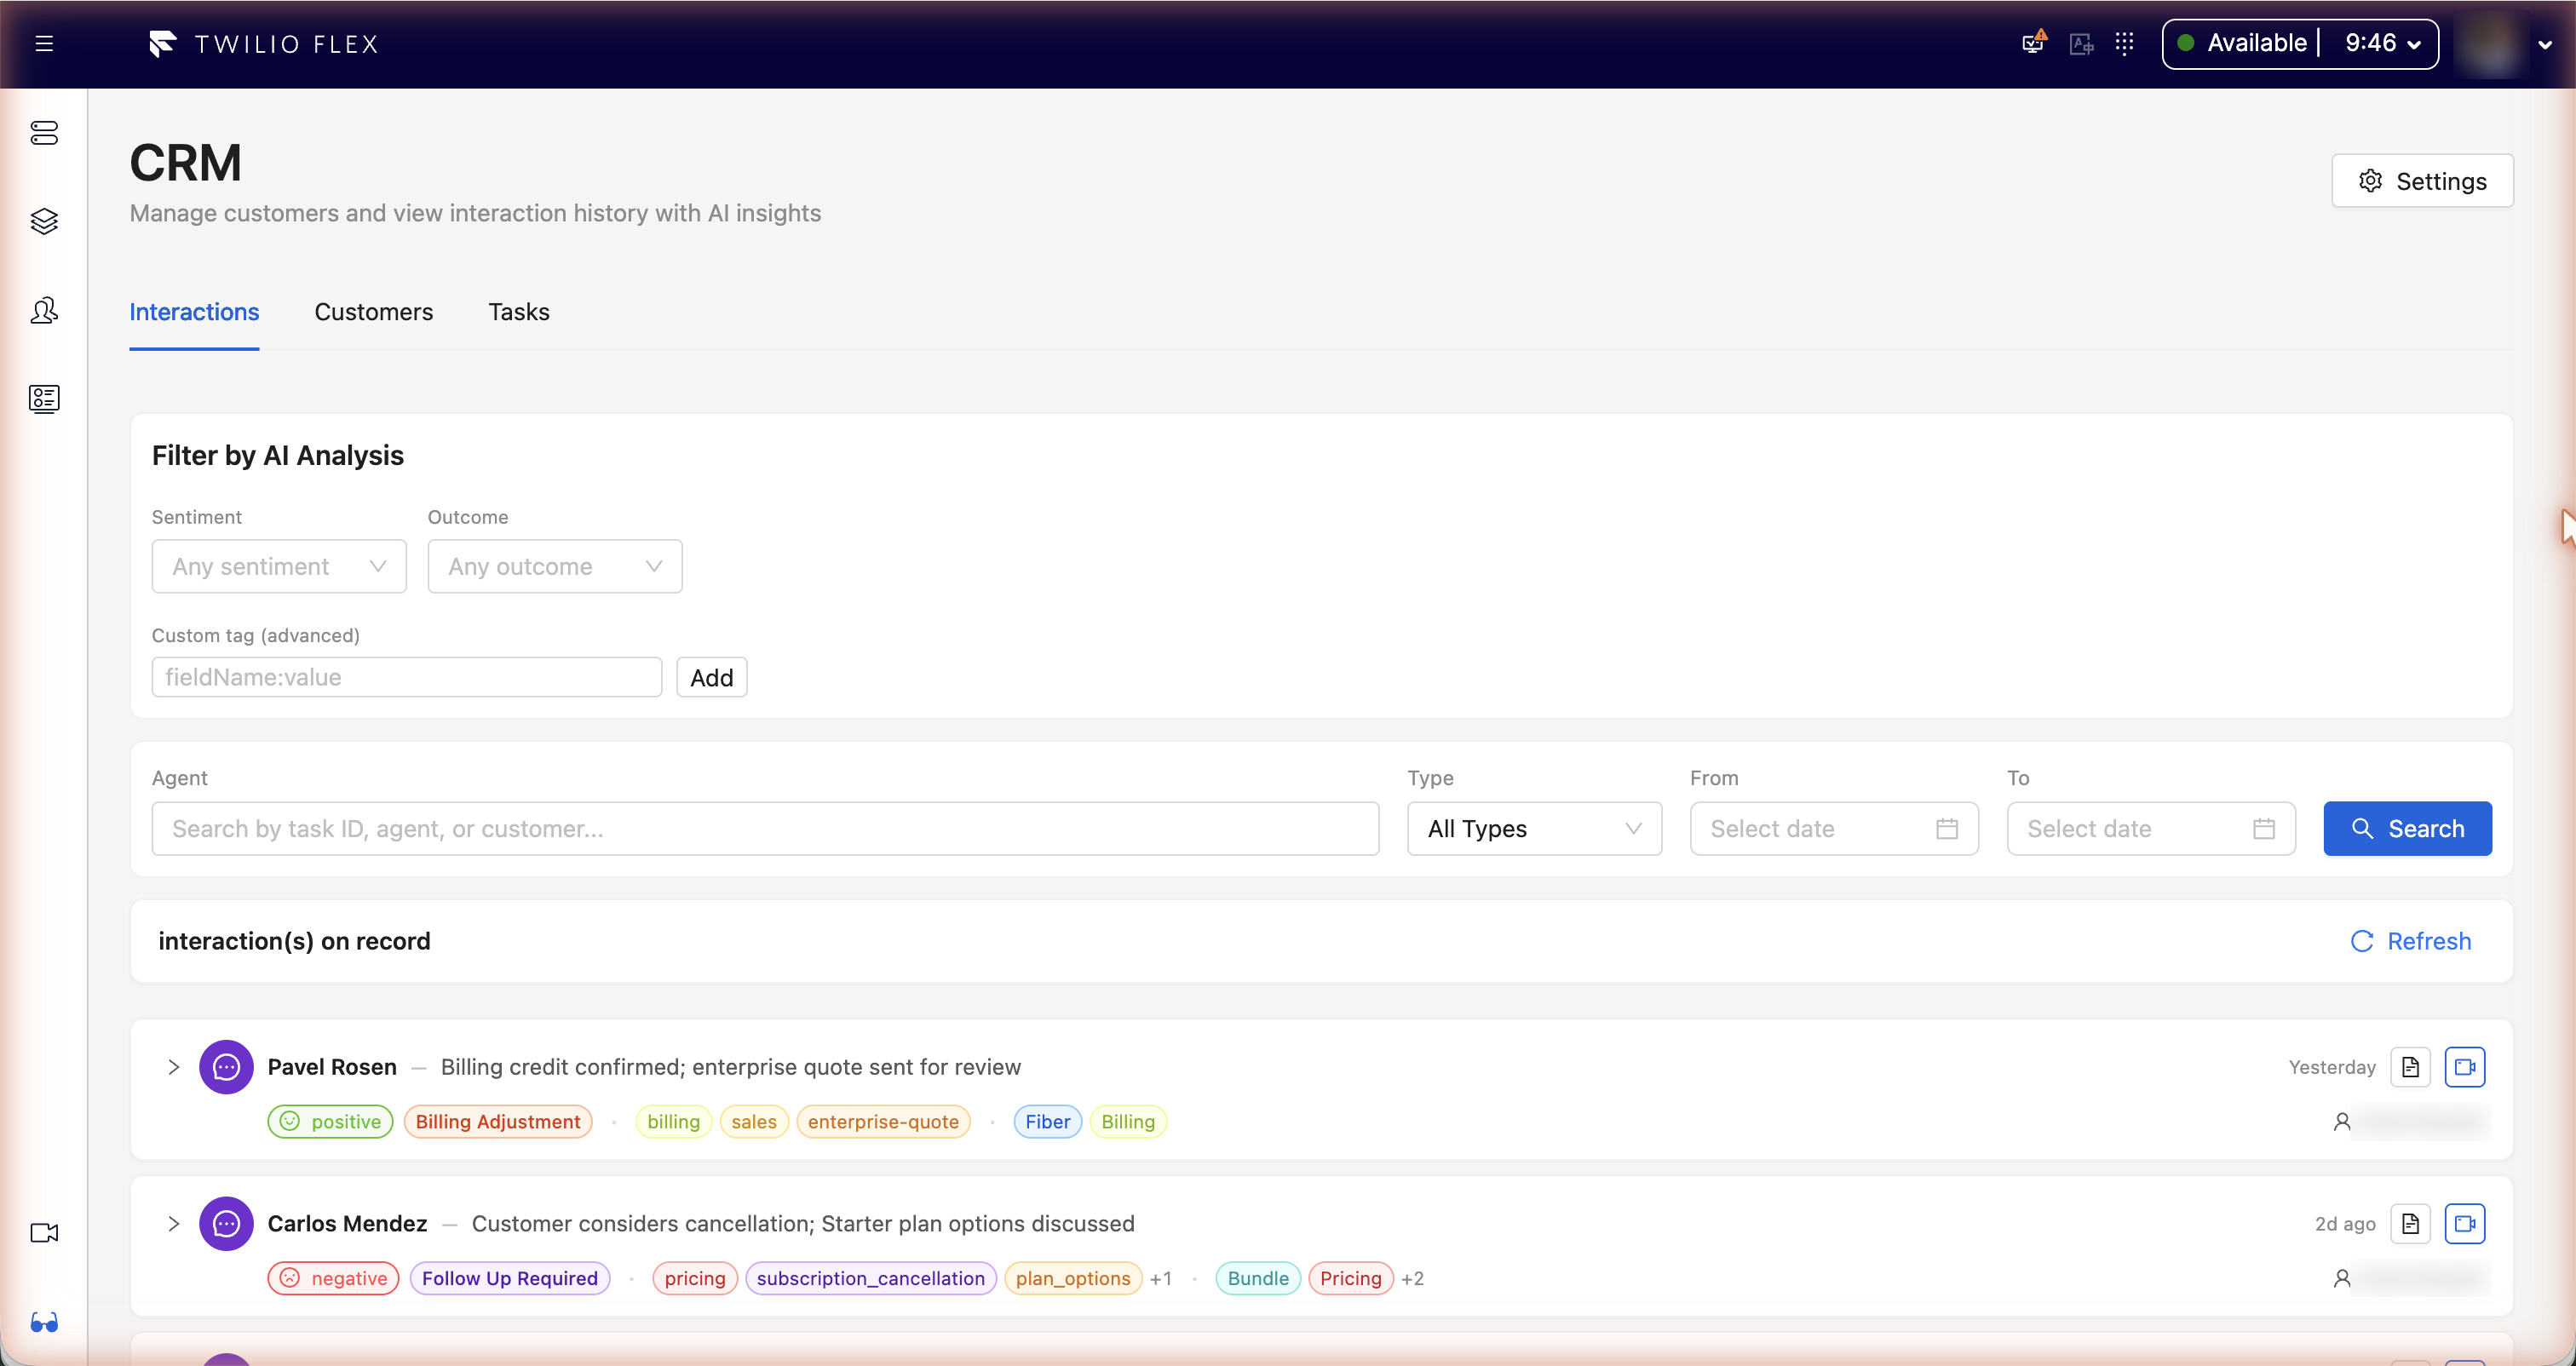Switch to the Interactions tab
The image size is (2576, 1366).
click(194, 312)
